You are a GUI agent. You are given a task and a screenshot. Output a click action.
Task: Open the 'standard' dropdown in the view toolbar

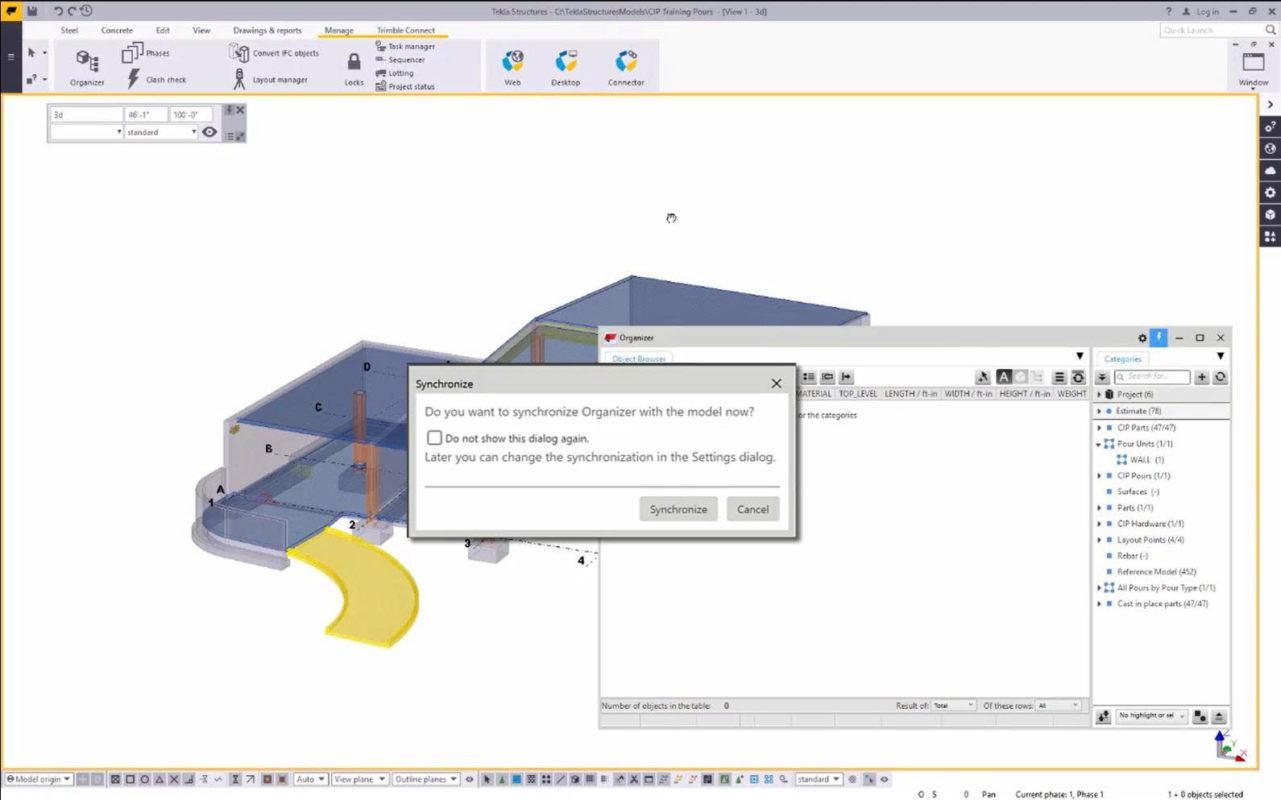coord(161,132)
